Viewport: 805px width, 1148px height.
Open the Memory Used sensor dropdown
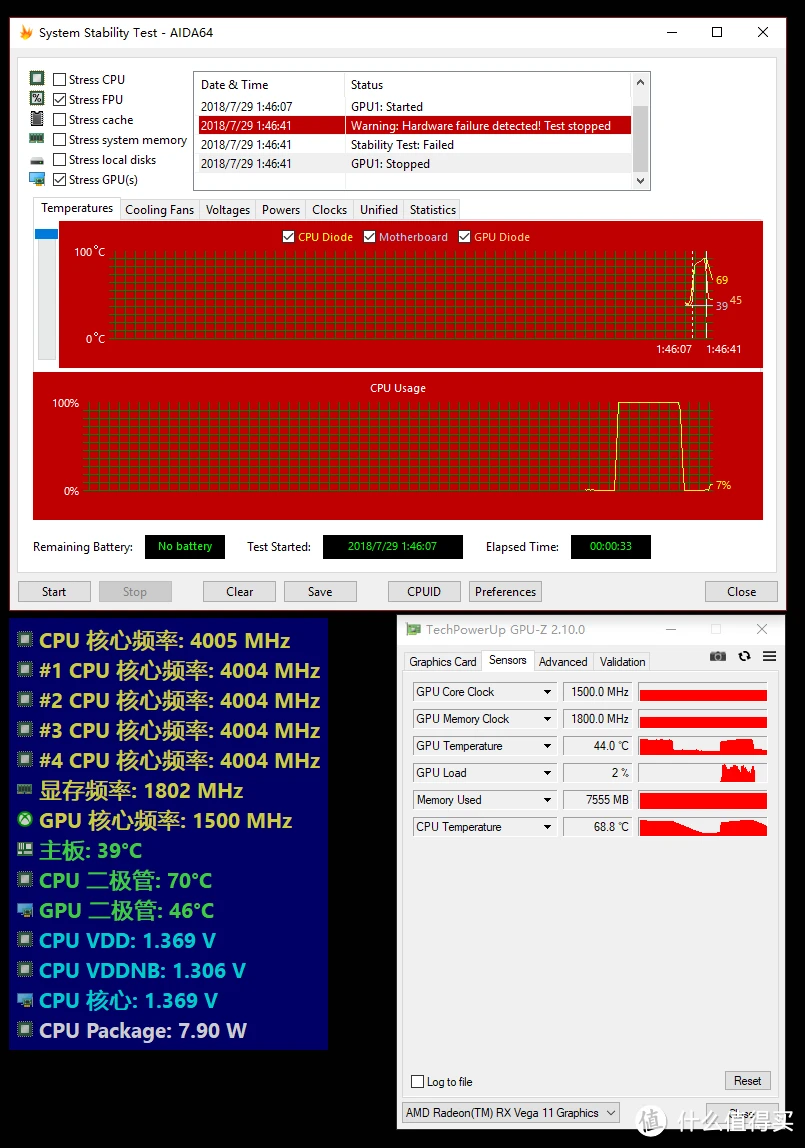point(547,800)
